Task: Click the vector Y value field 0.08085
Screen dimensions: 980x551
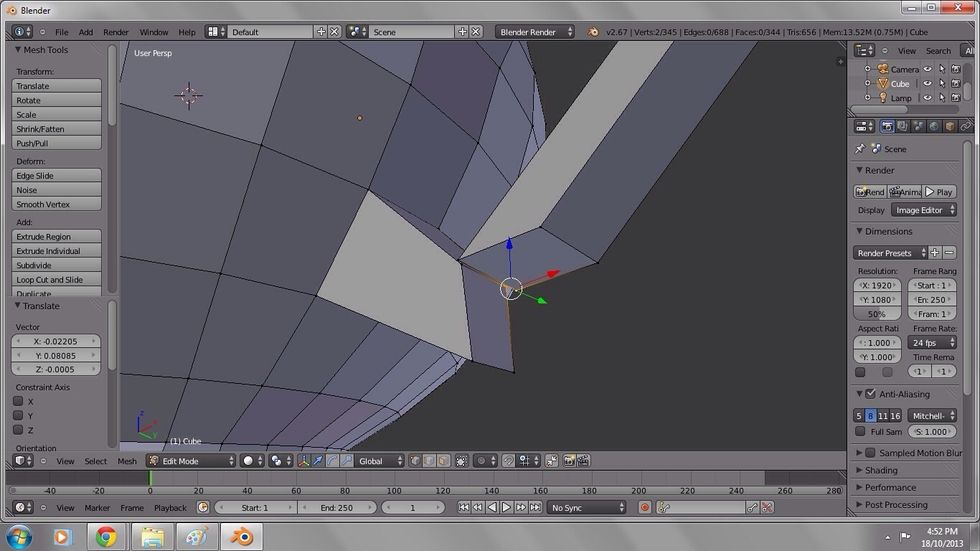Action: [x=56, y=355]
